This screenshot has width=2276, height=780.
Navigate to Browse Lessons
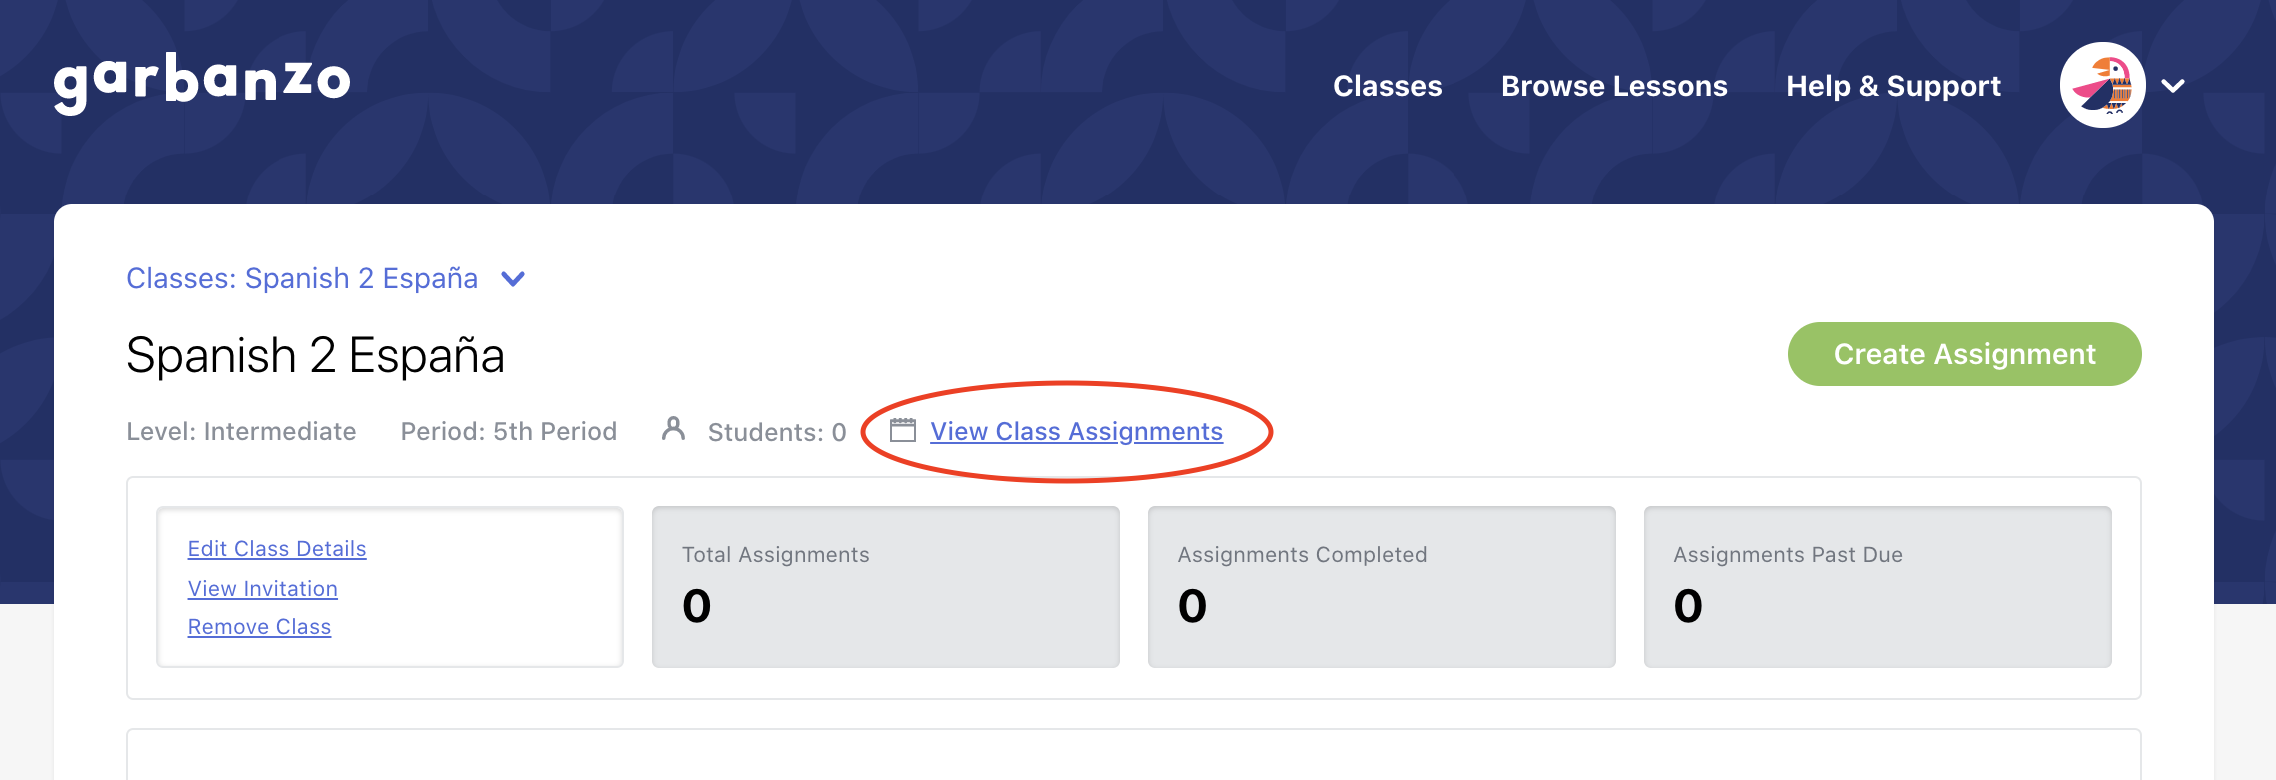point(1614,86)
